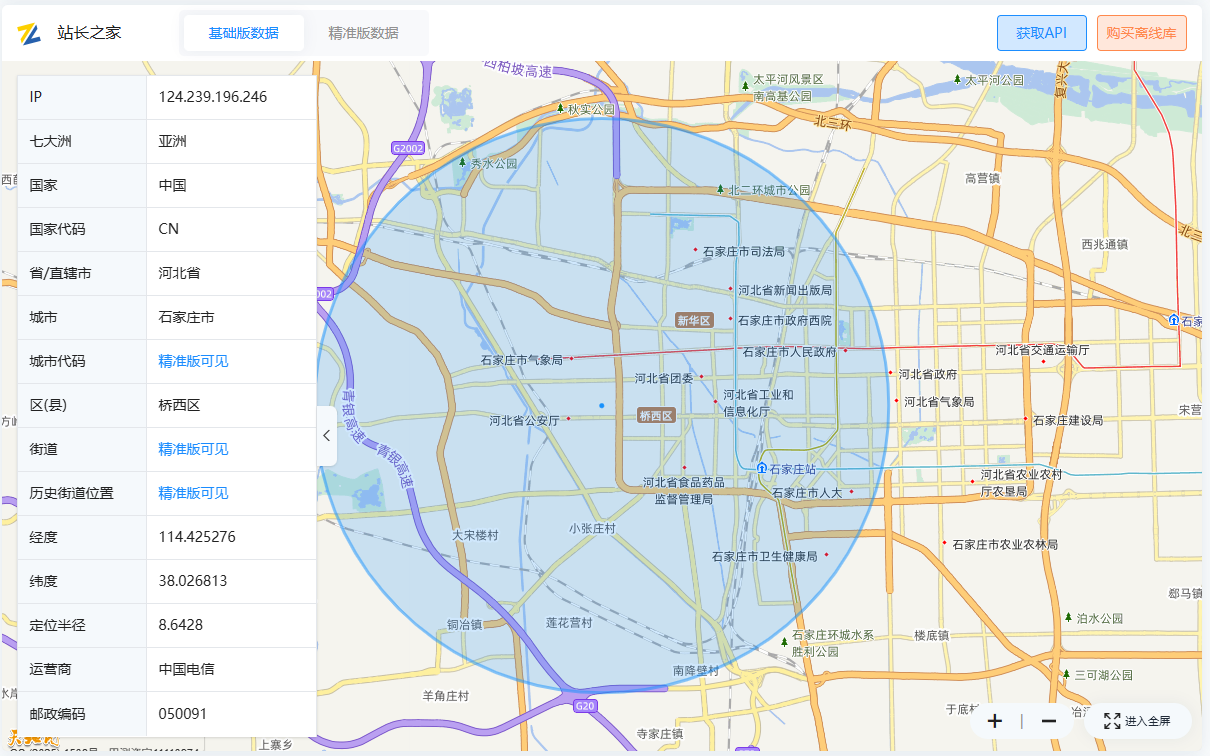
Task: Click the 定位半径 value 8.6428
Action: coord(181,625)
